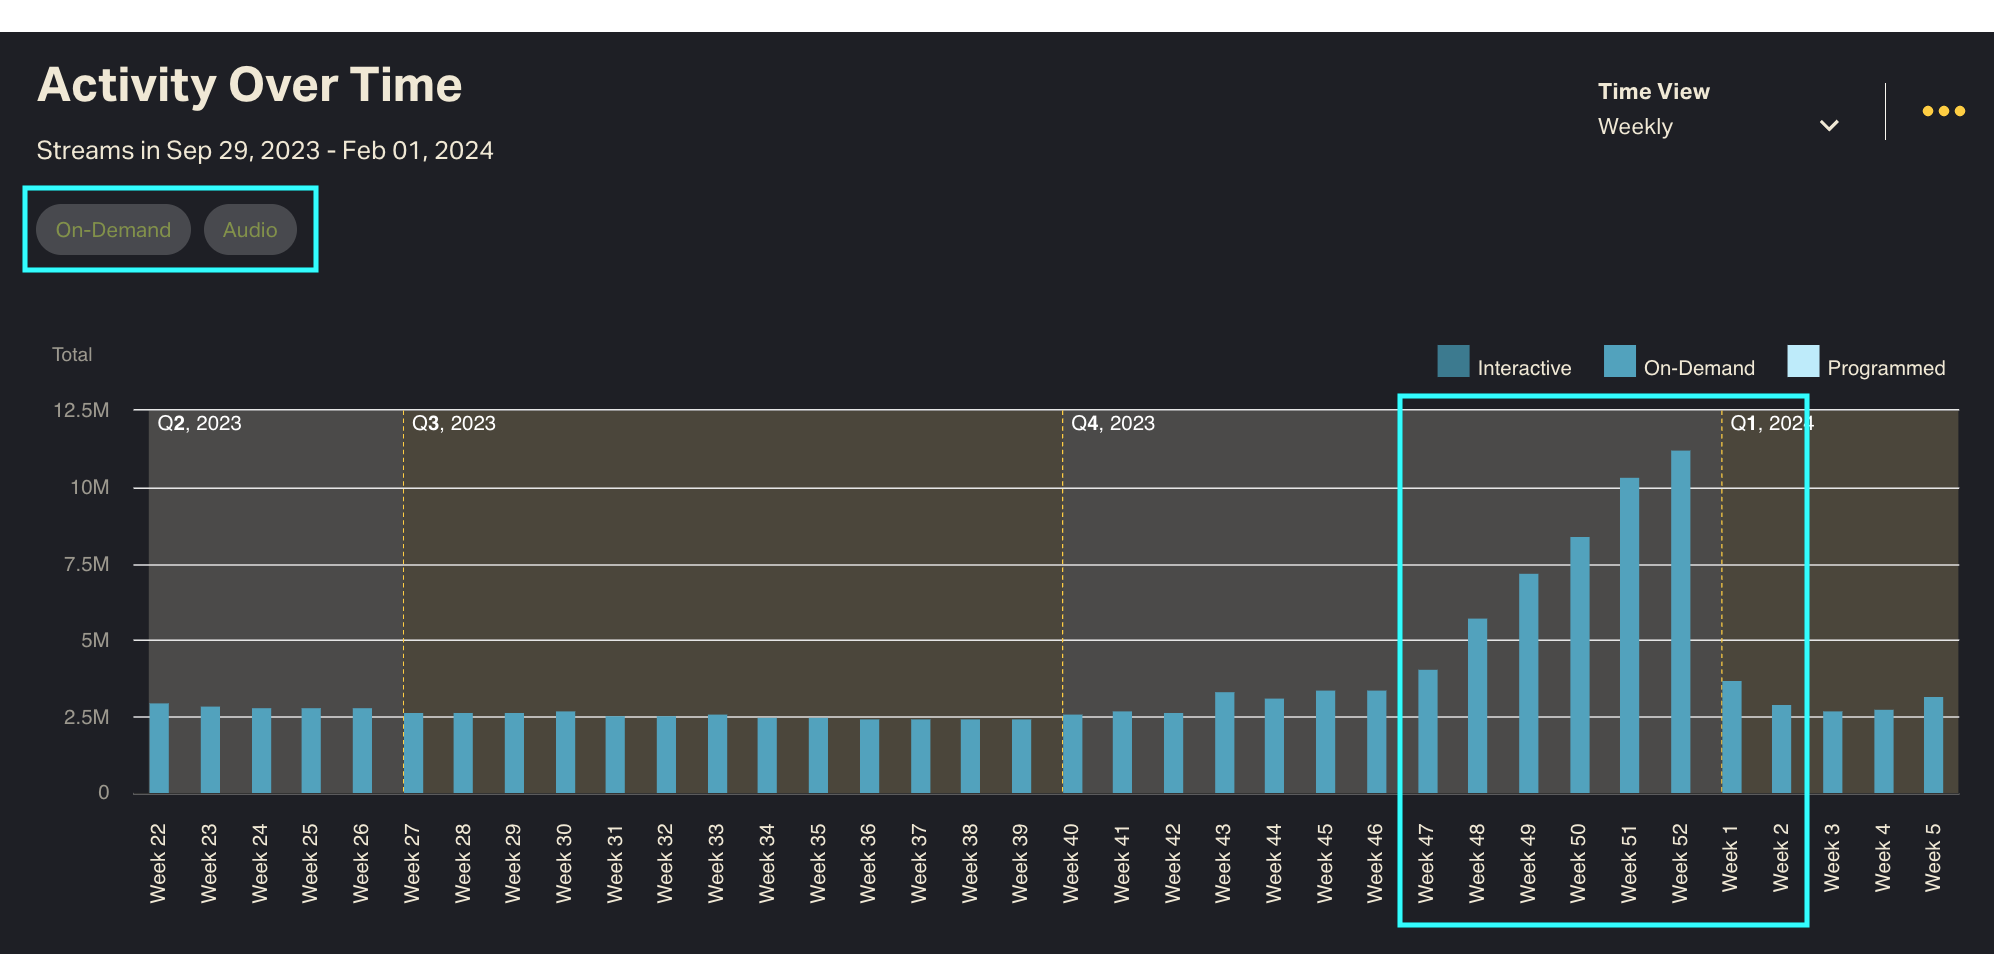
Task: Click the Q3, 2023 quarter marker
Action: (x=453, y=423)
